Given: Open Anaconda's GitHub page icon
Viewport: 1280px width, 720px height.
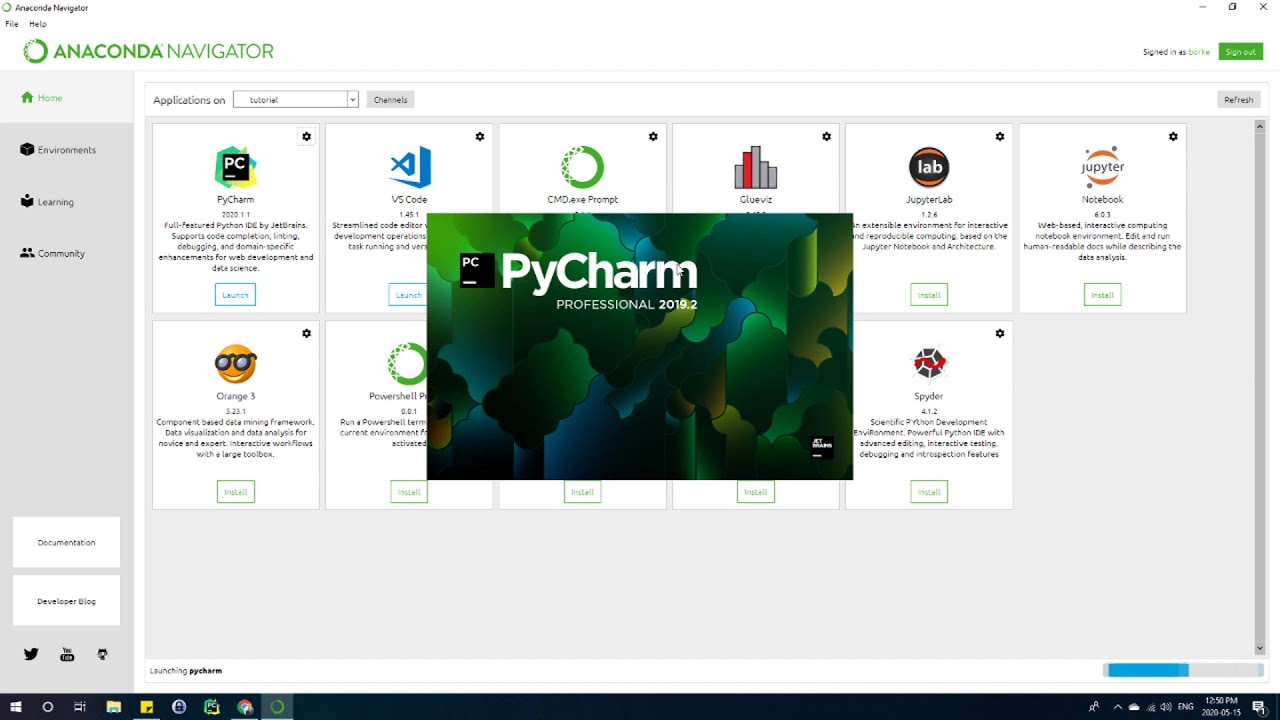Looking at the screenshot, I should click(x=102, y=654).
